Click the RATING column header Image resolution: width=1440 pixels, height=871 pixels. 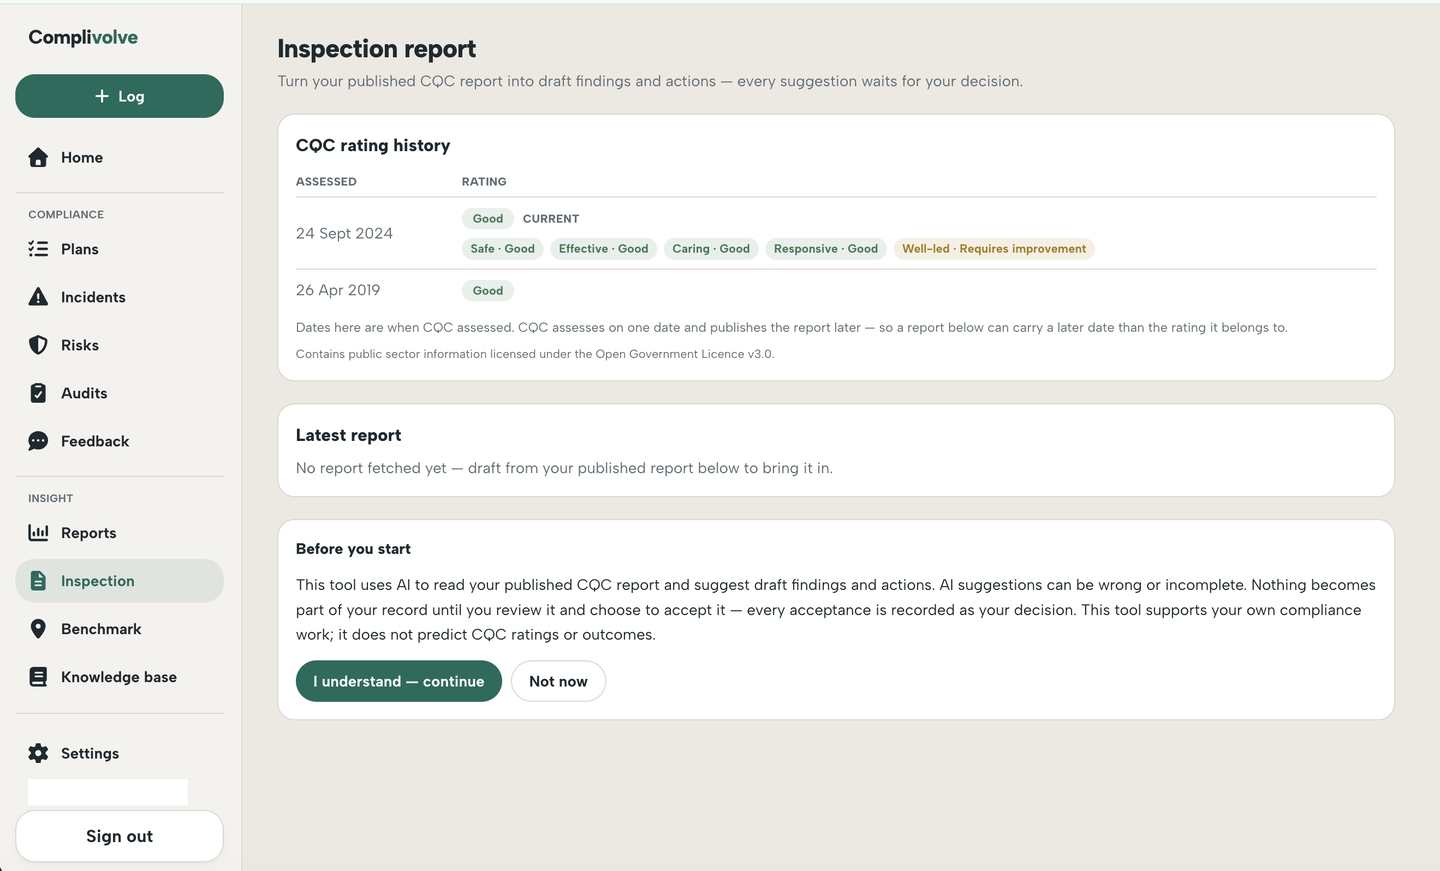(484, 182)
